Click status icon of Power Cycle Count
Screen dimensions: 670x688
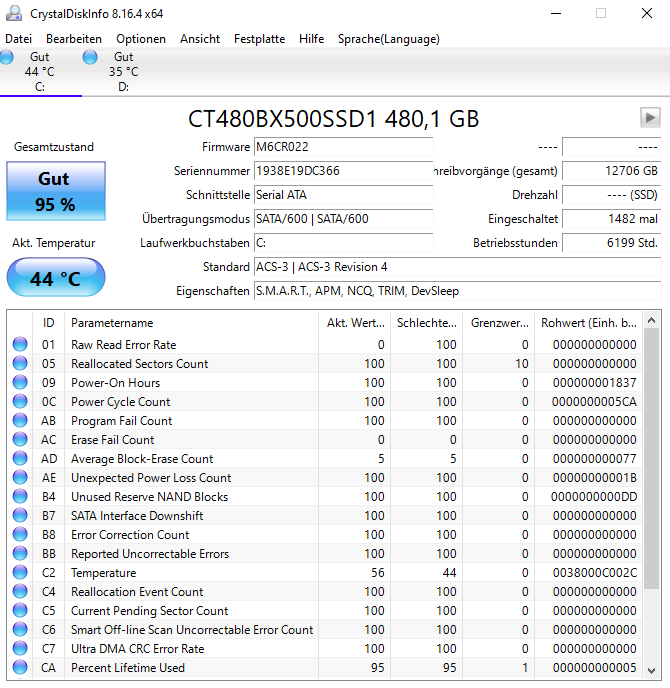click(20, 401)
